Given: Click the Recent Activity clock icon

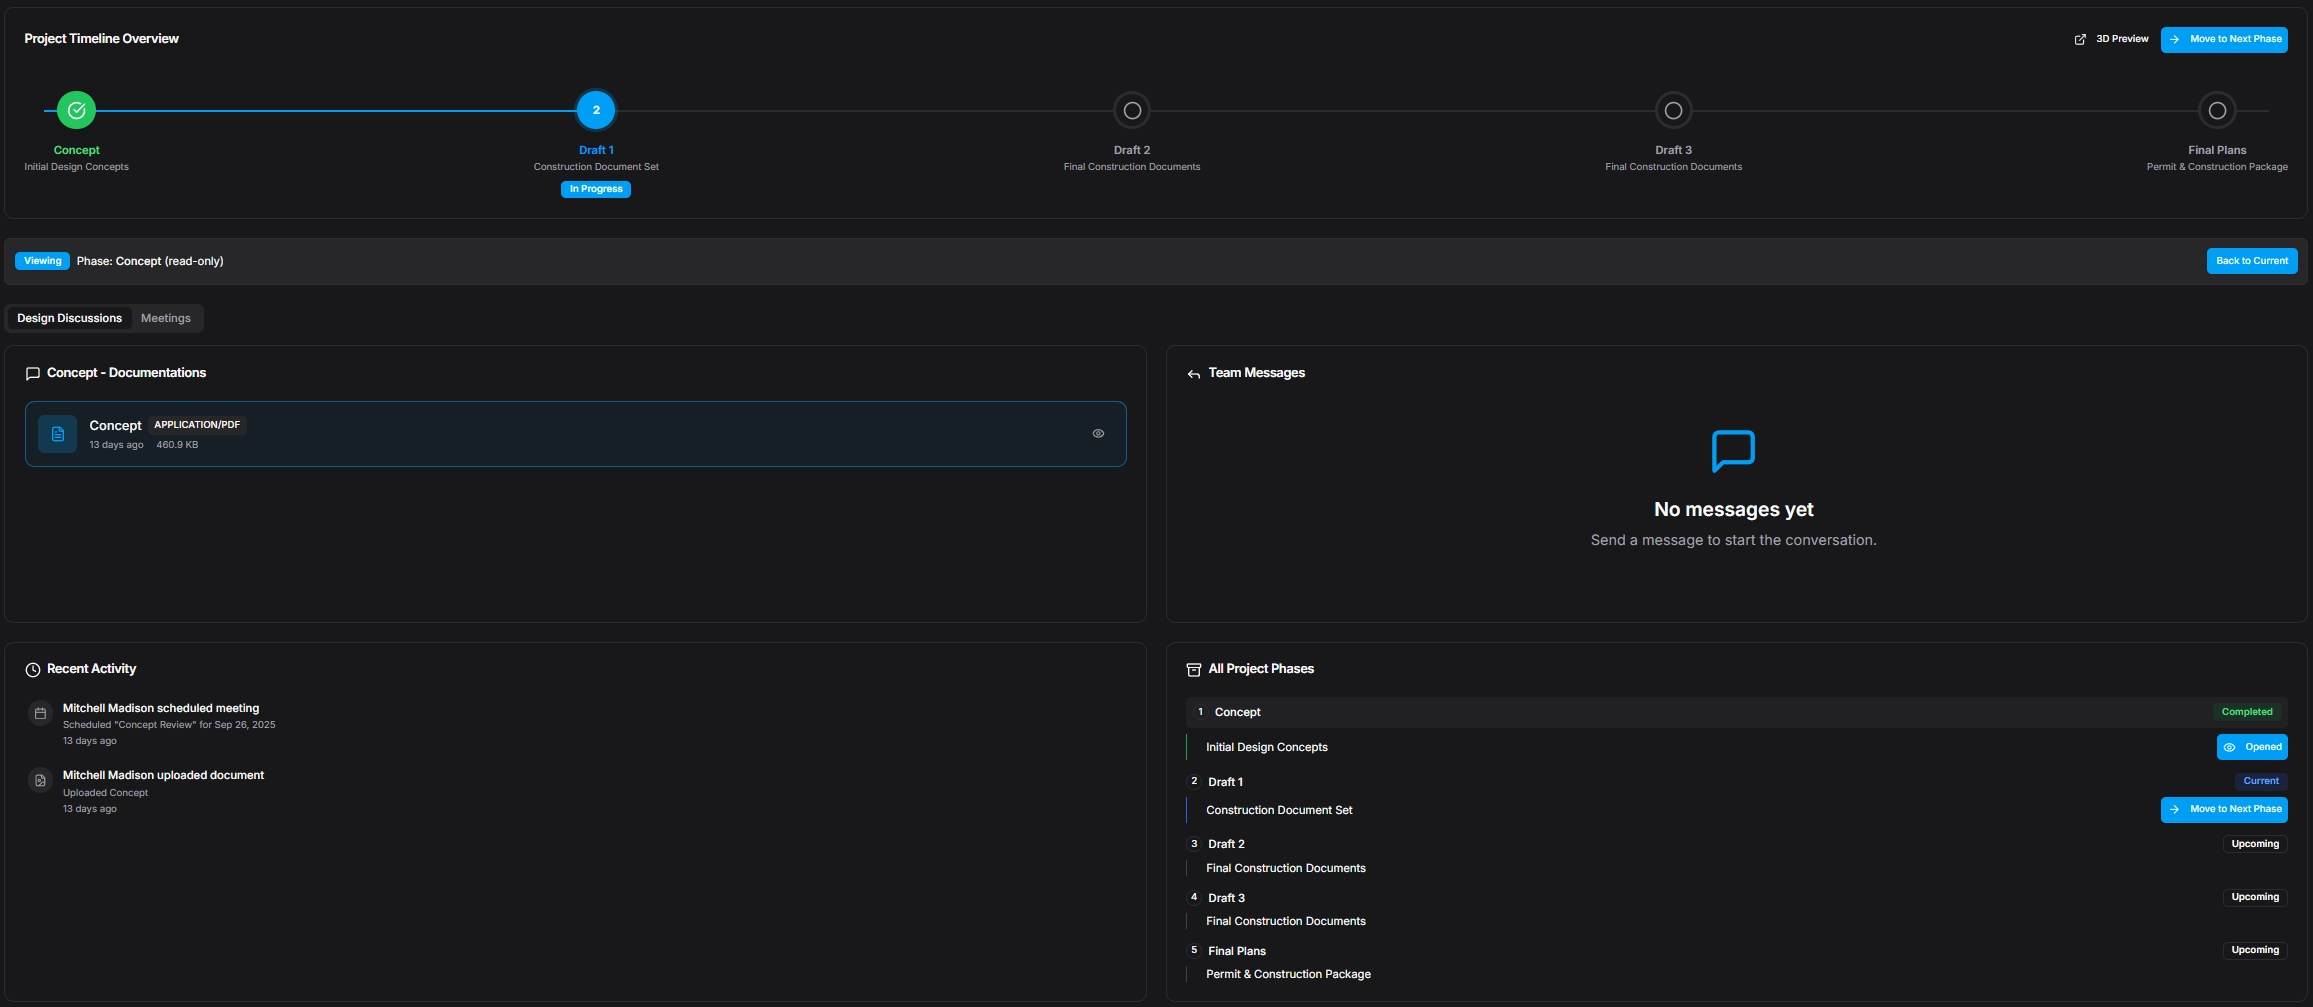Looking at the screenshot, I should 33,670.
